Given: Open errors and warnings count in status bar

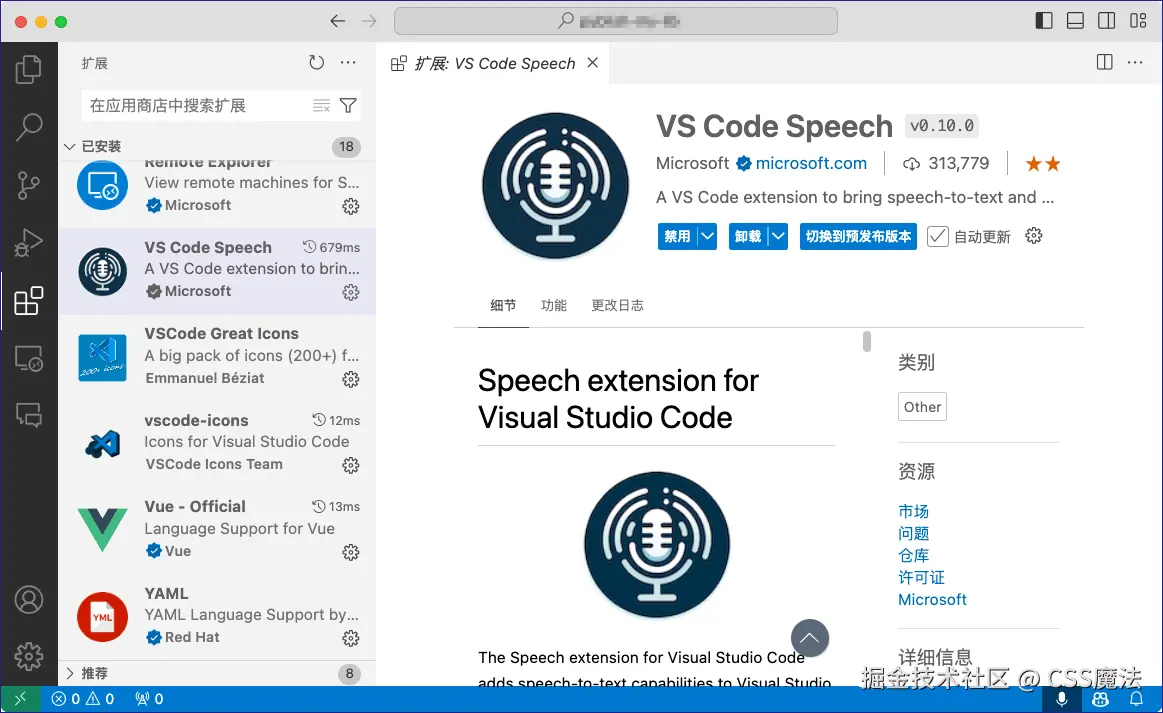Looking at the screenshot, I should [82, 699].
